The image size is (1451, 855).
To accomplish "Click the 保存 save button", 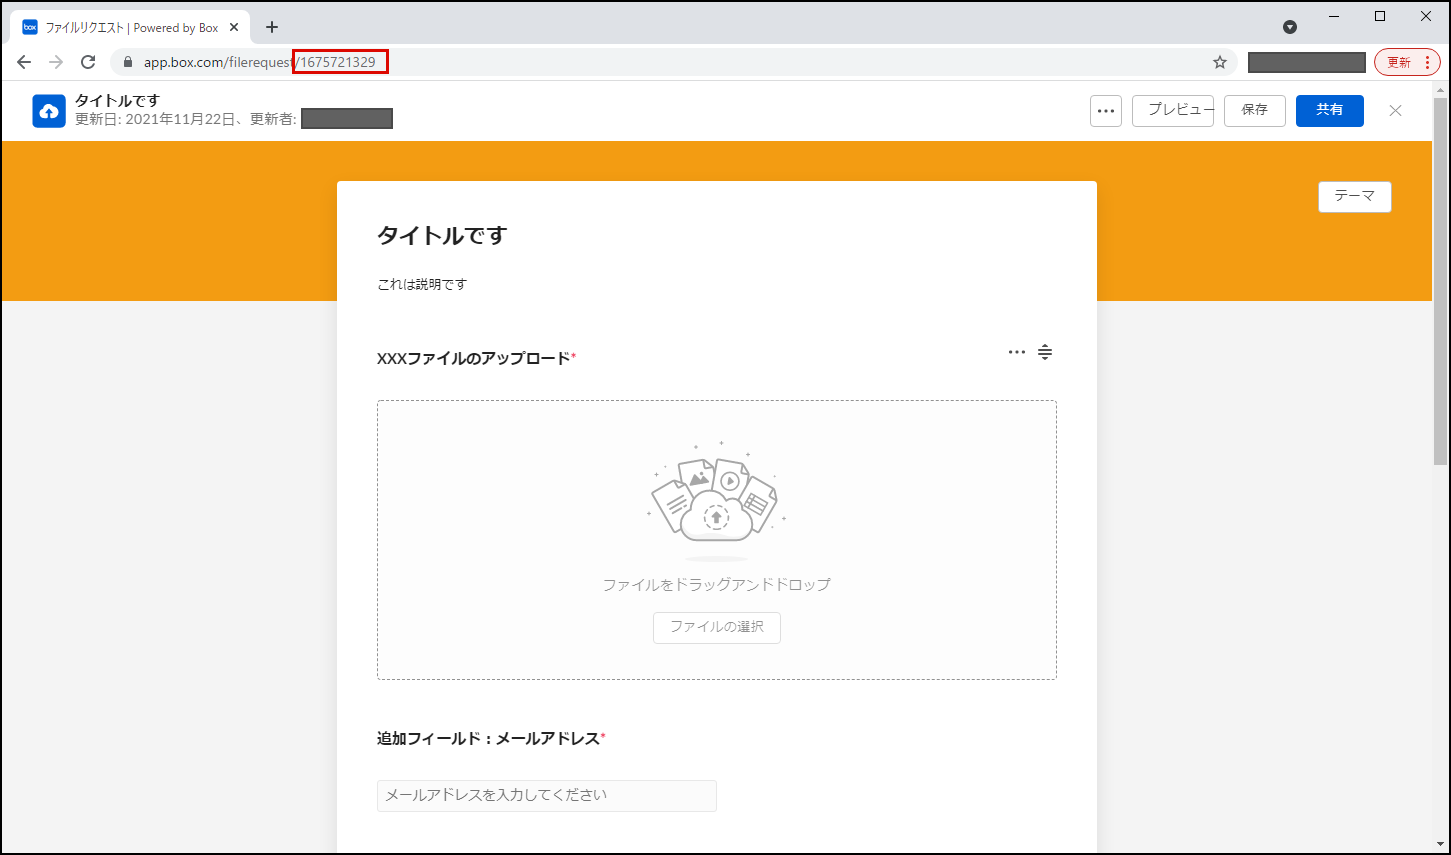I will 1255,111.
